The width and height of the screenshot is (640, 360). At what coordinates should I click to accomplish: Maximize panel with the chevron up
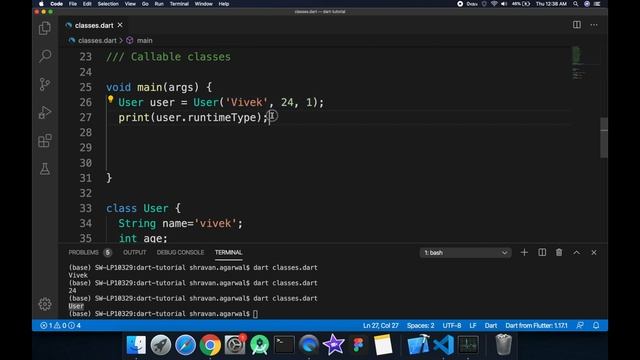(x=576, y=253)
